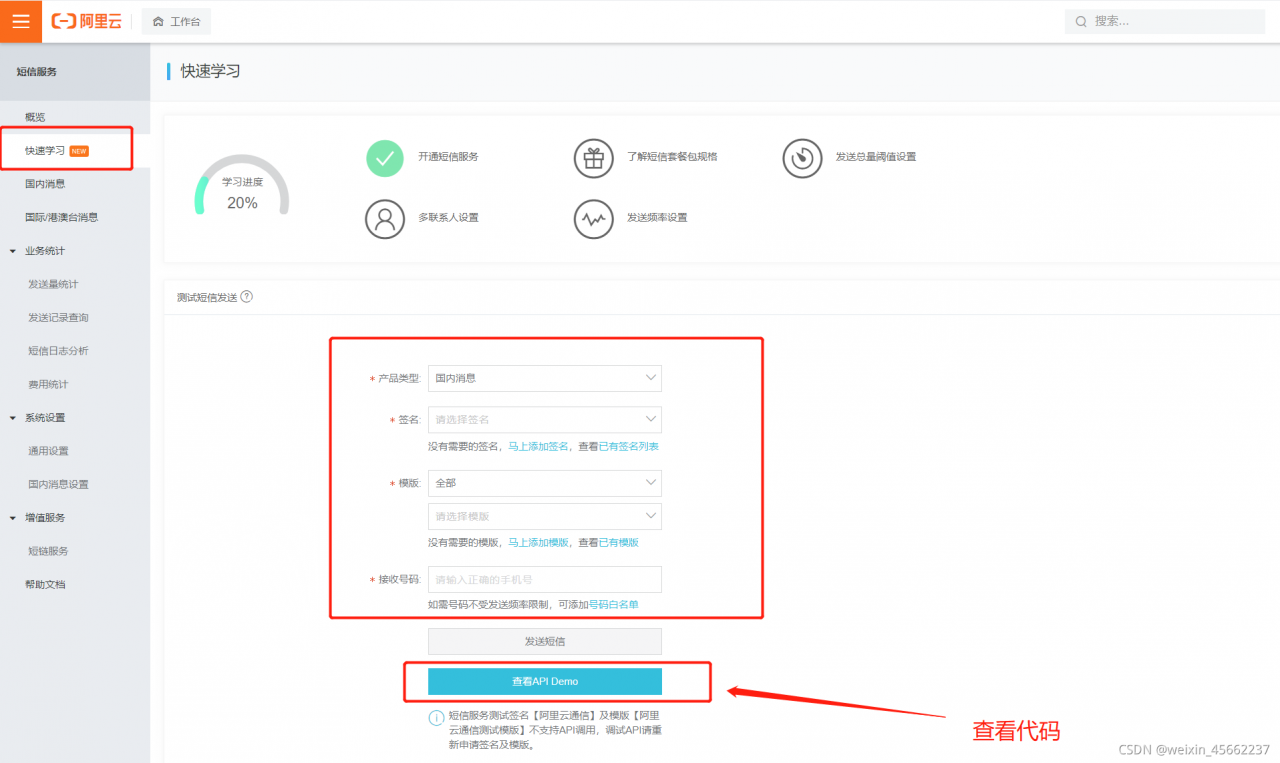Focus the 接收号码 phone number field
This screenshot has width=1280, height=763.
click(545, 579)
